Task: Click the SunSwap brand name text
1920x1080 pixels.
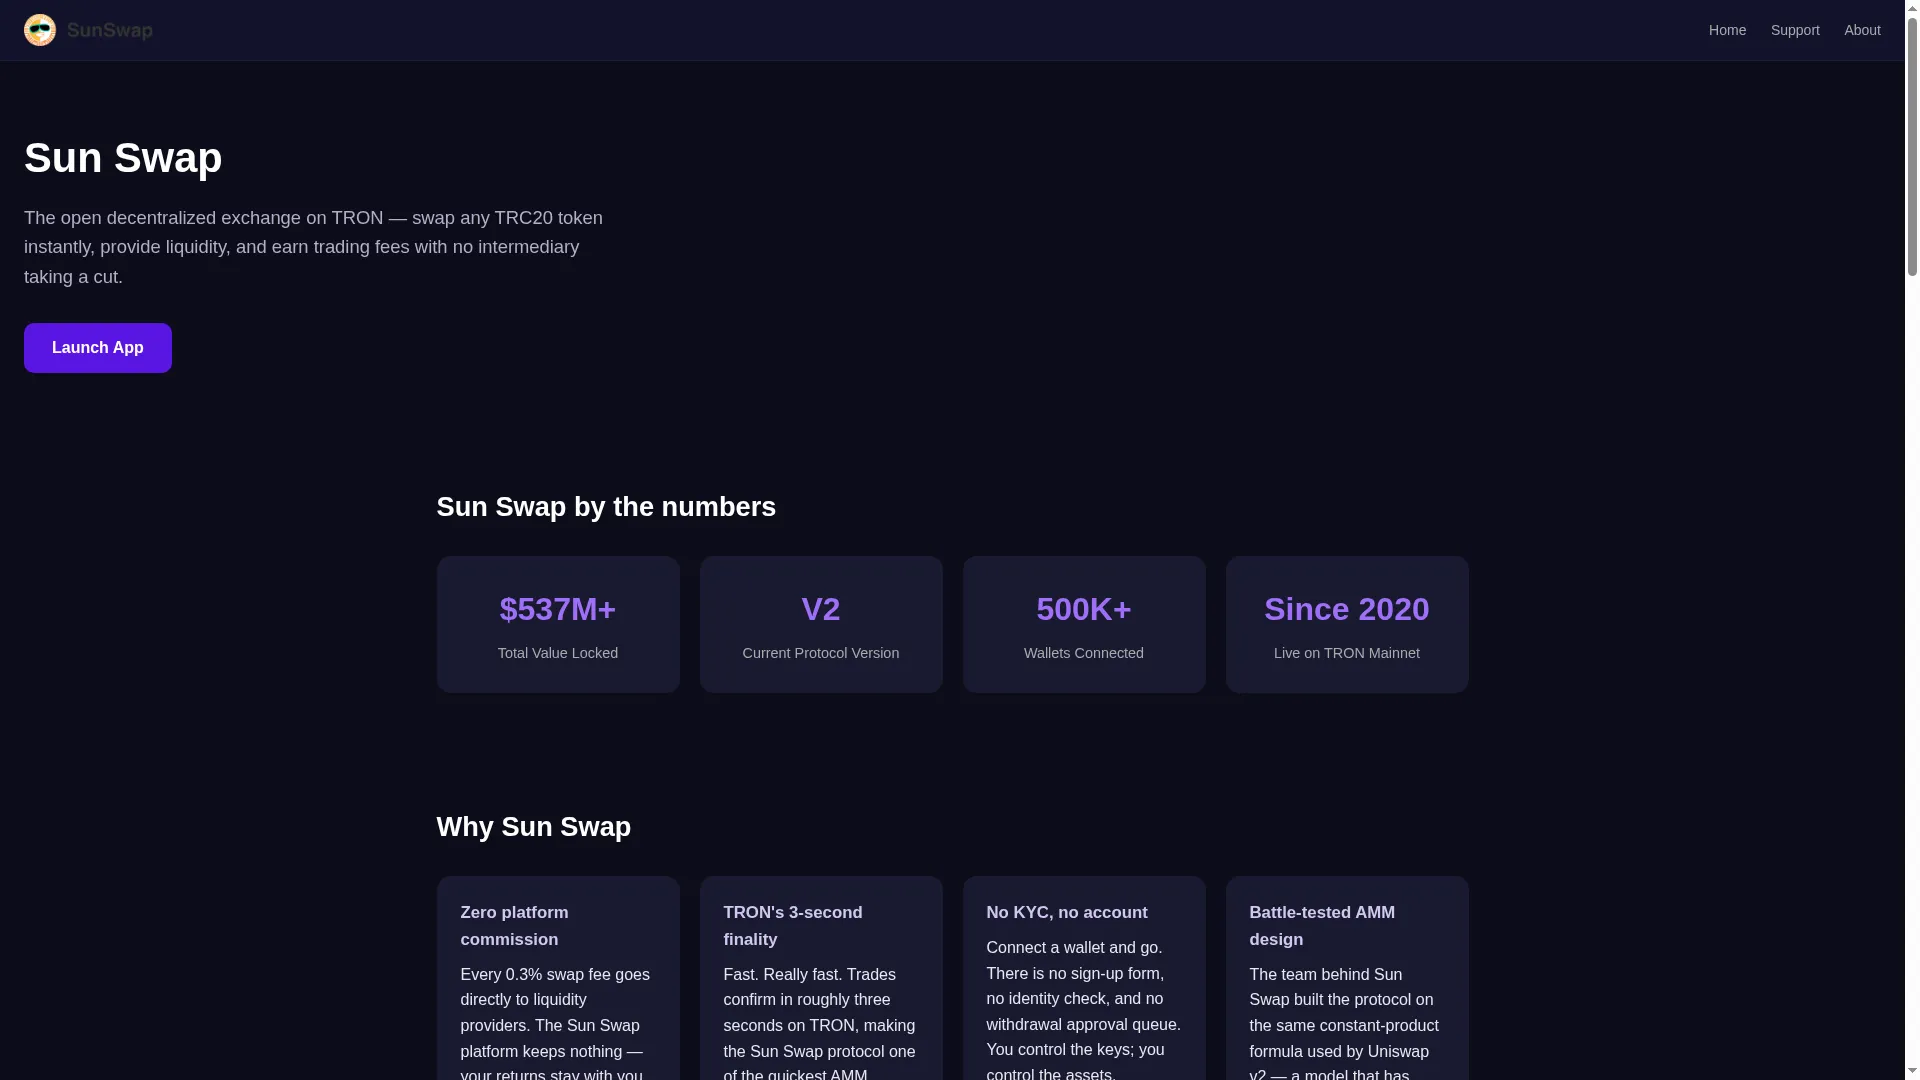Action: click(x=110, y=31)
